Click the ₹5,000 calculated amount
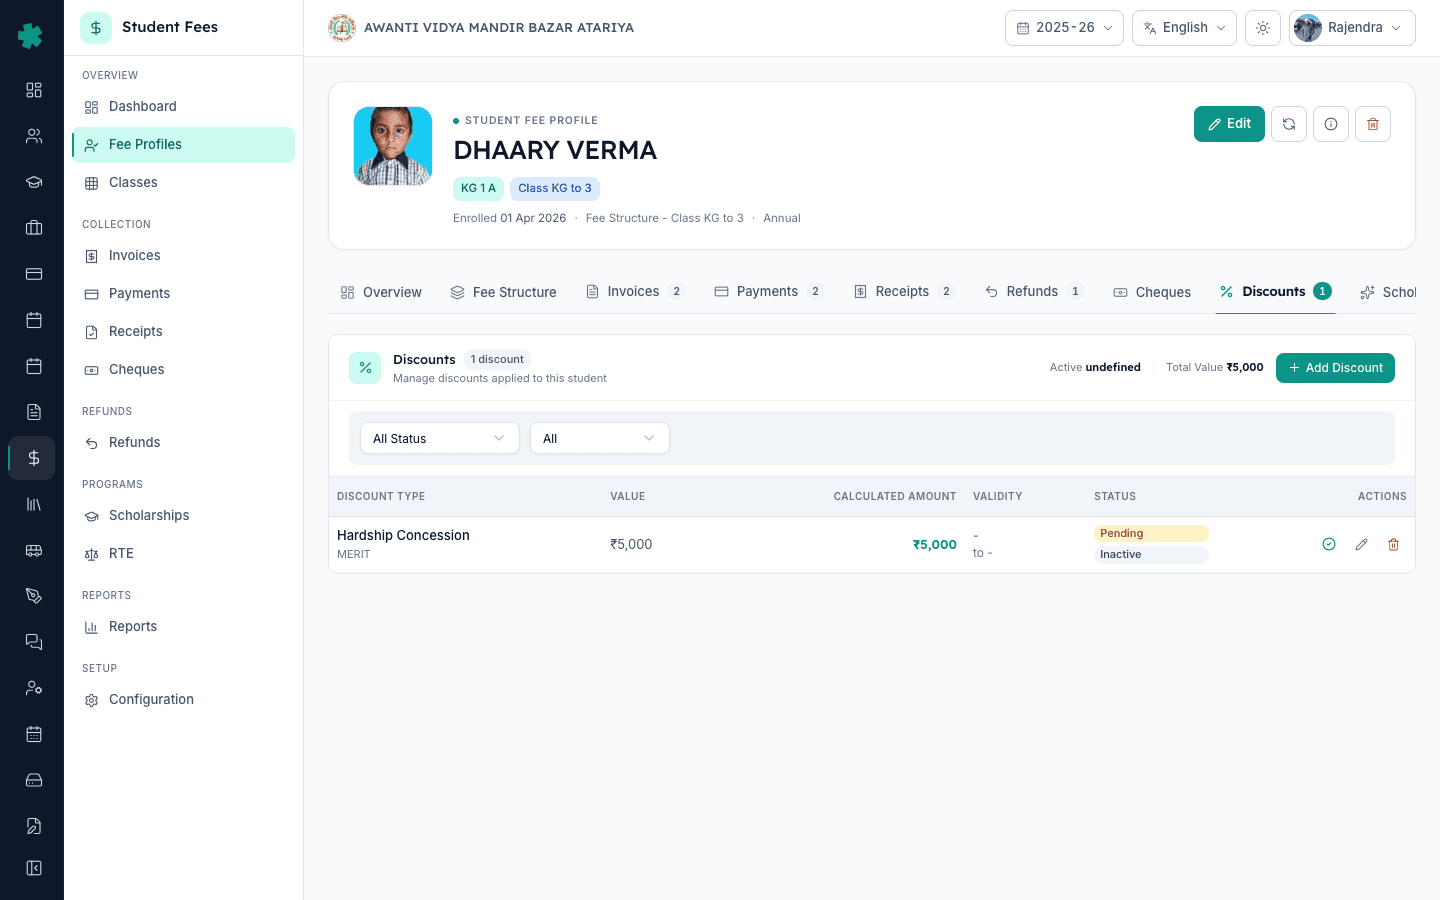 934,545
